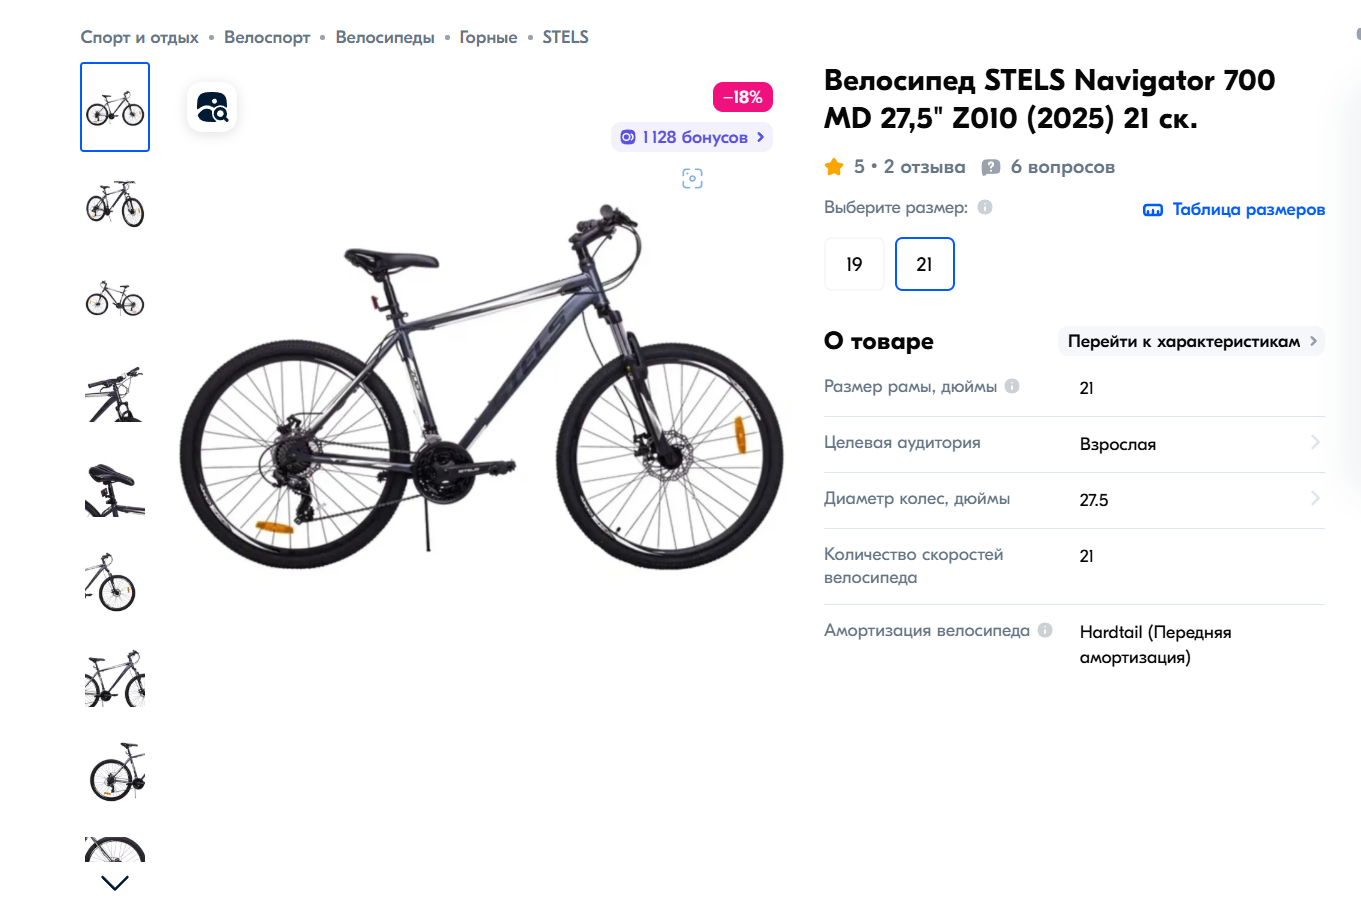Click the bike suspension info icon
Screen dimensions: 1361x911
(1045, 630)
